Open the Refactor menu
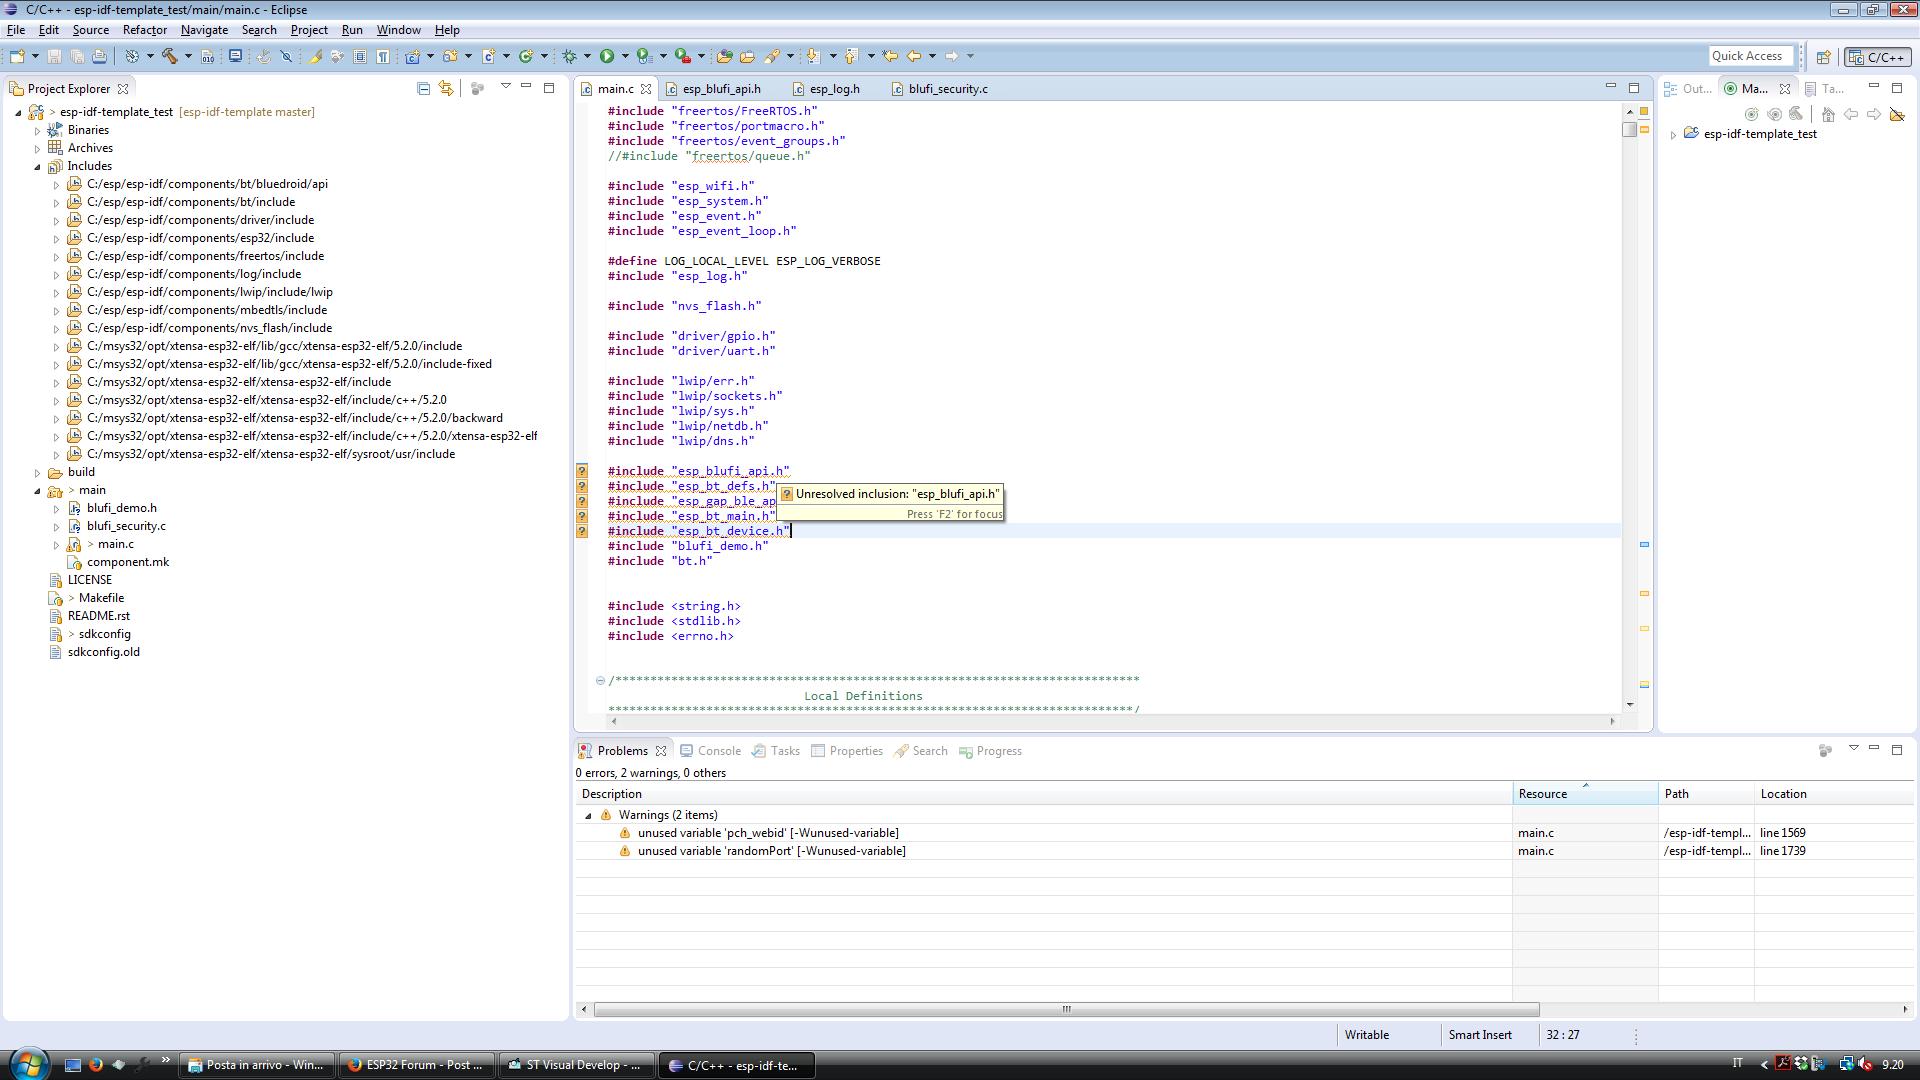The image size is (1920, 1080). [144, 30]
